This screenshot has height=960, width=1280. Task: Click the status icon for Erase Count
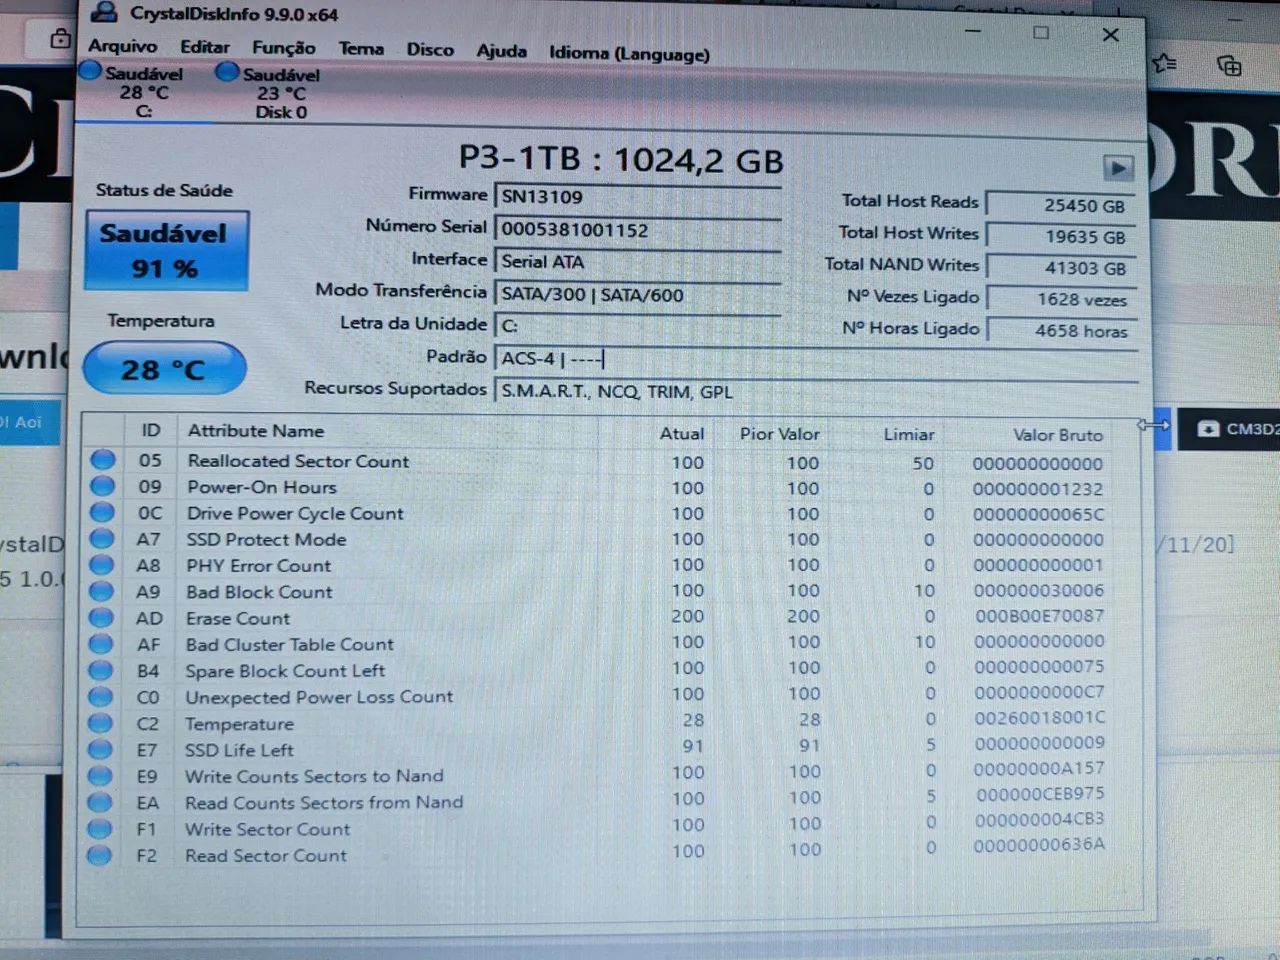pos(101,617)
